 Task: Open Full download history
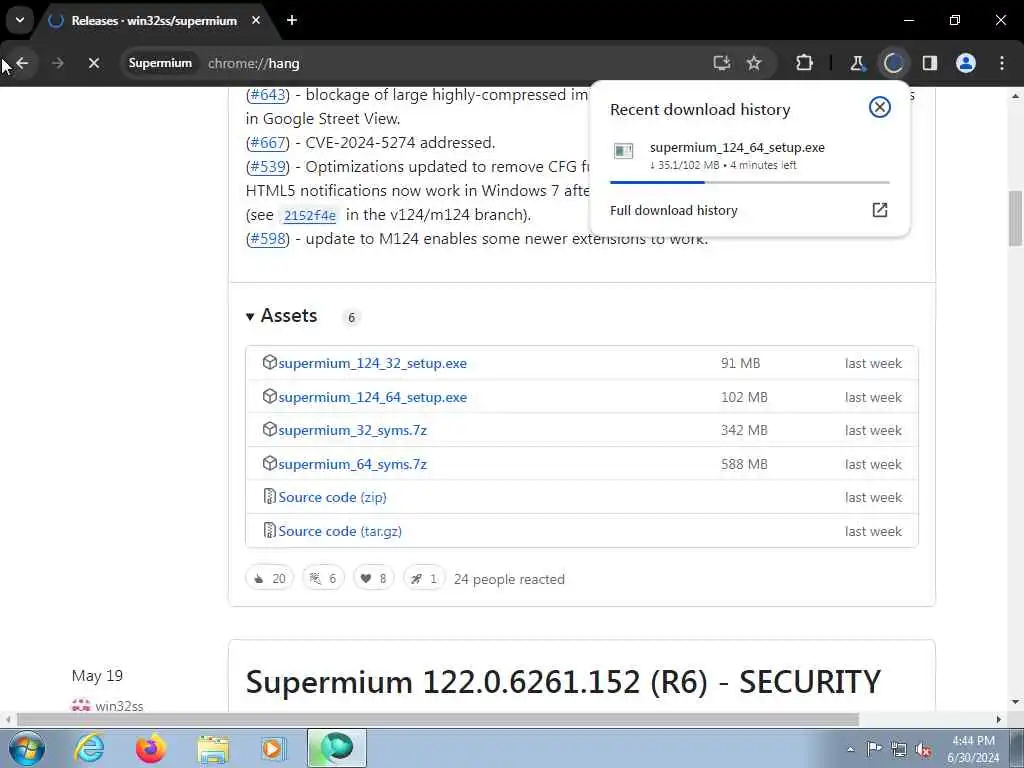pos(674,210)
